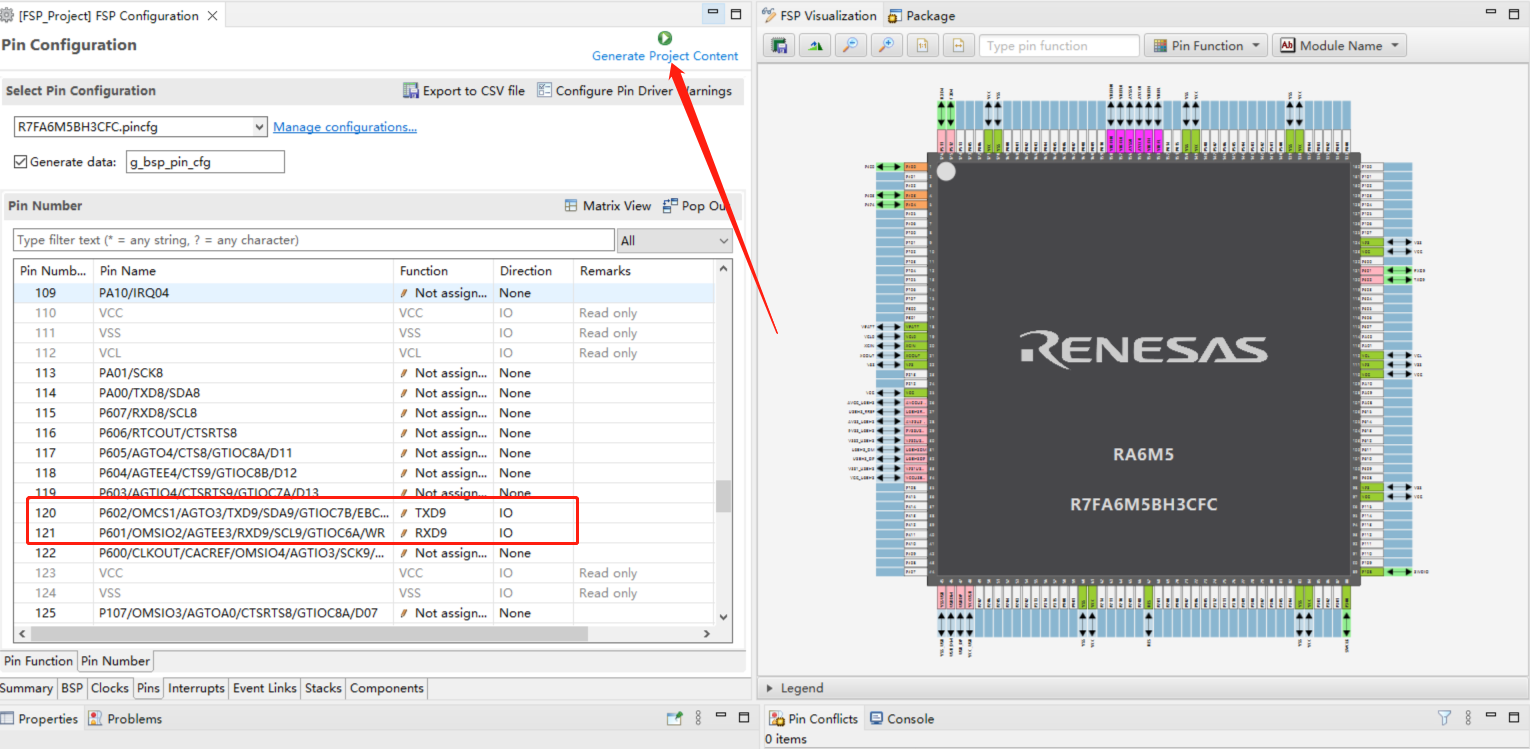Zoom out of the package view

850,46
